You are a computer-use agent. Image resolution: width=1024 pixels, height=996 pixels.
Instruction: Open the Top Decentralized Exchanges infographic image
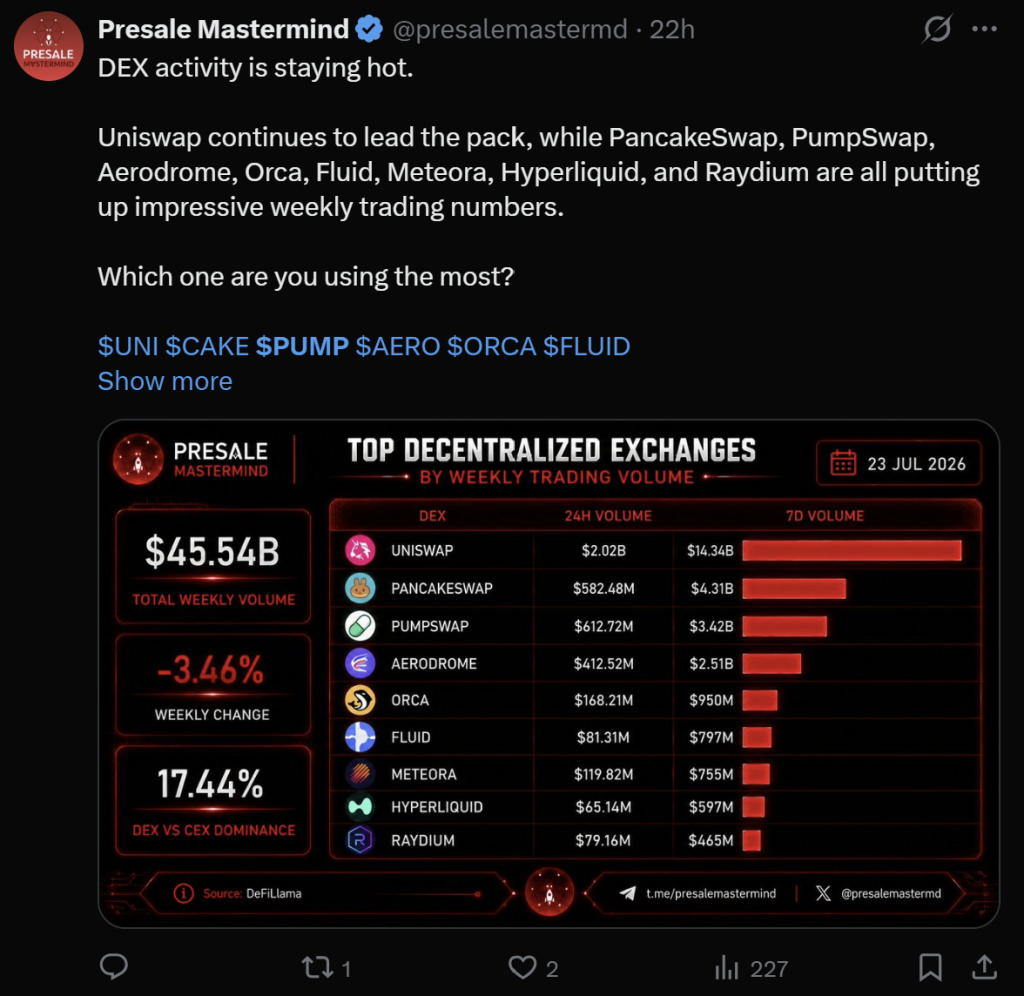549,673
